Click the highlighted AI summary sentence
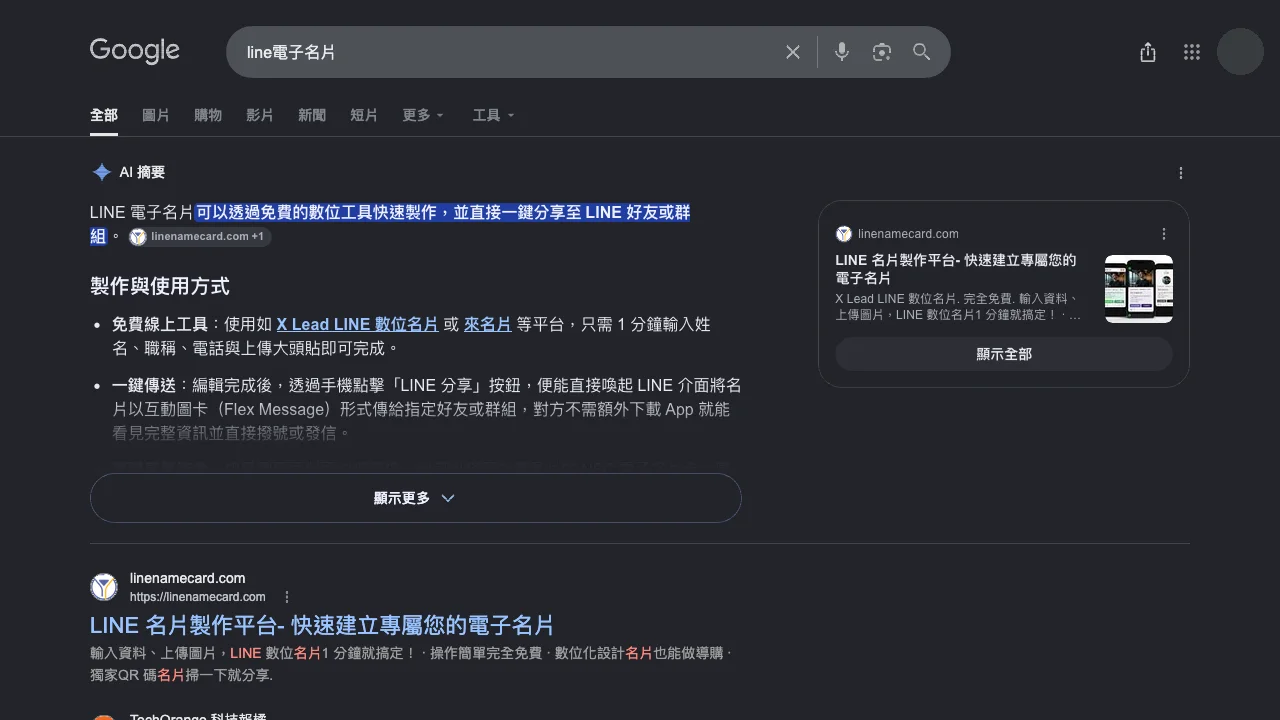This screenshot has width=1280, height=720. pos(442,213)
